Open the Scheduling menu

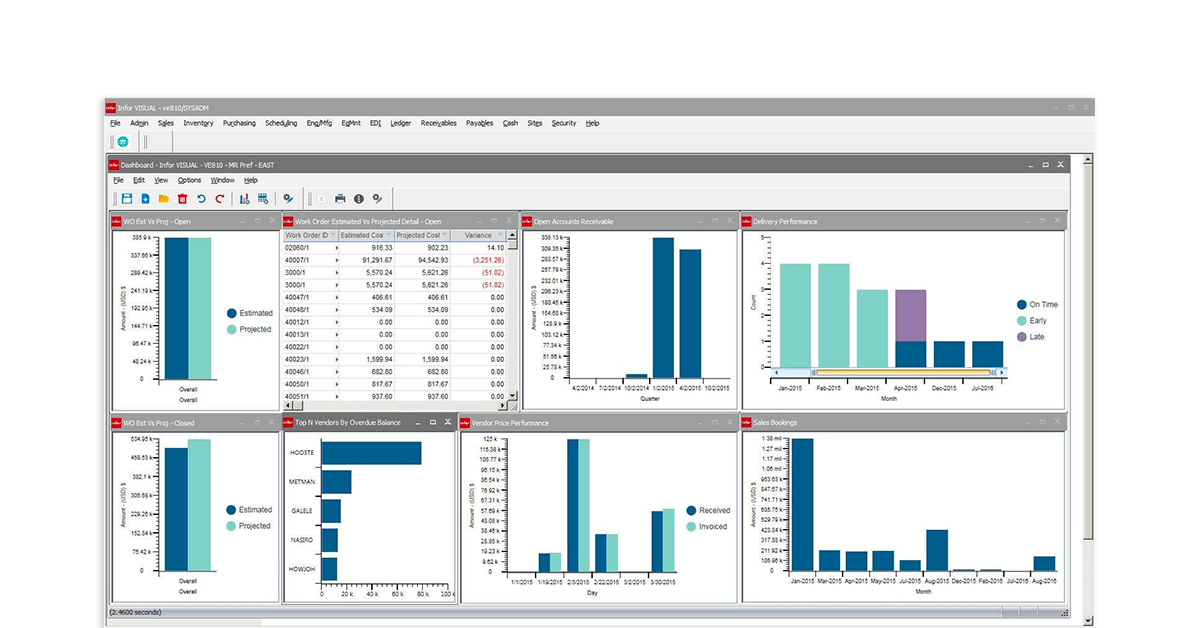pos(281,123)
